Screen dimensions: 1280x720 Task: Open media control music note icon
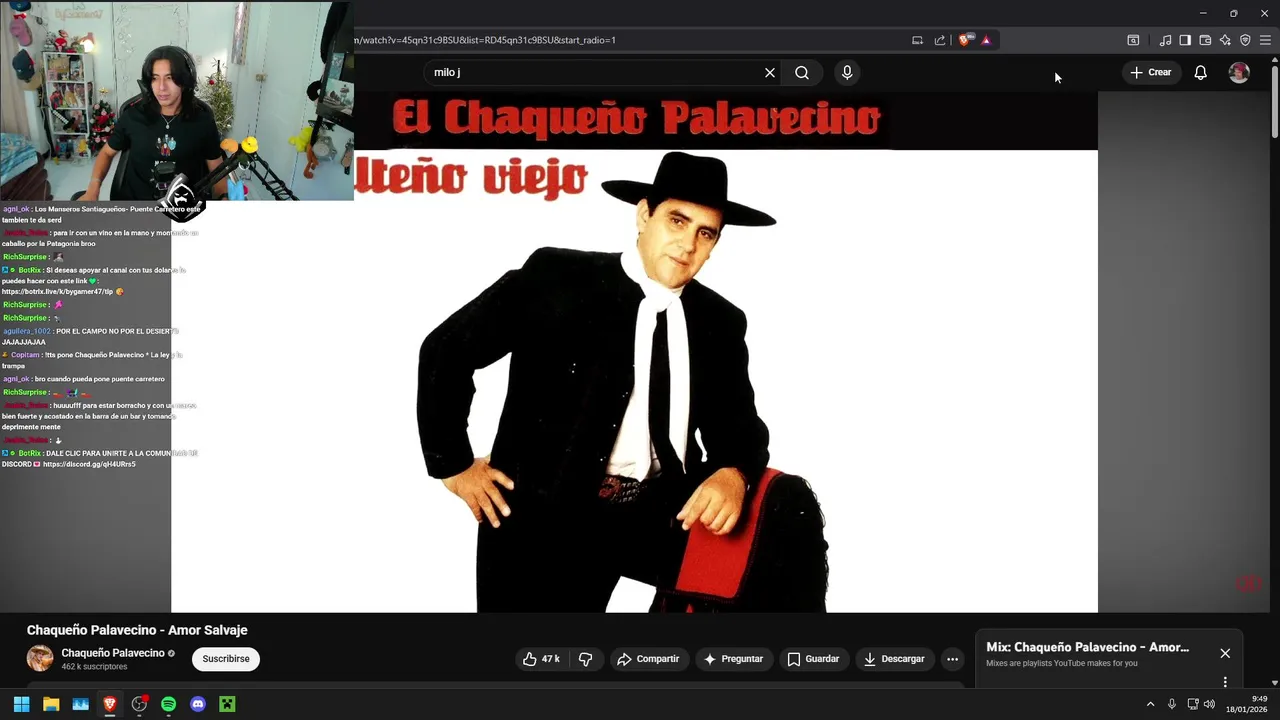click(1165, 40)
